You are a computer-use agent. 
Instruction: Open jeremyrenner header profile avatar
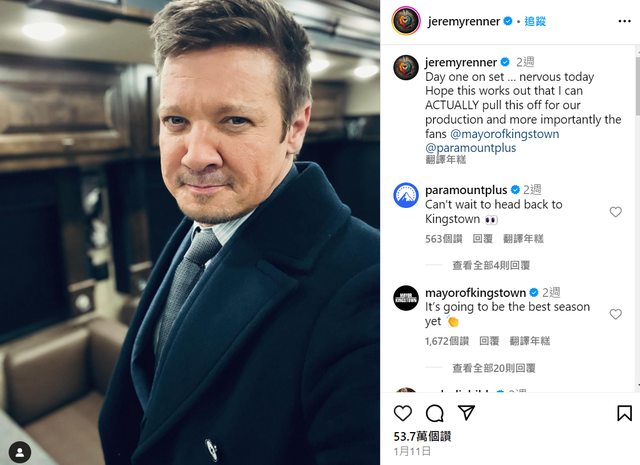[406, 21]
